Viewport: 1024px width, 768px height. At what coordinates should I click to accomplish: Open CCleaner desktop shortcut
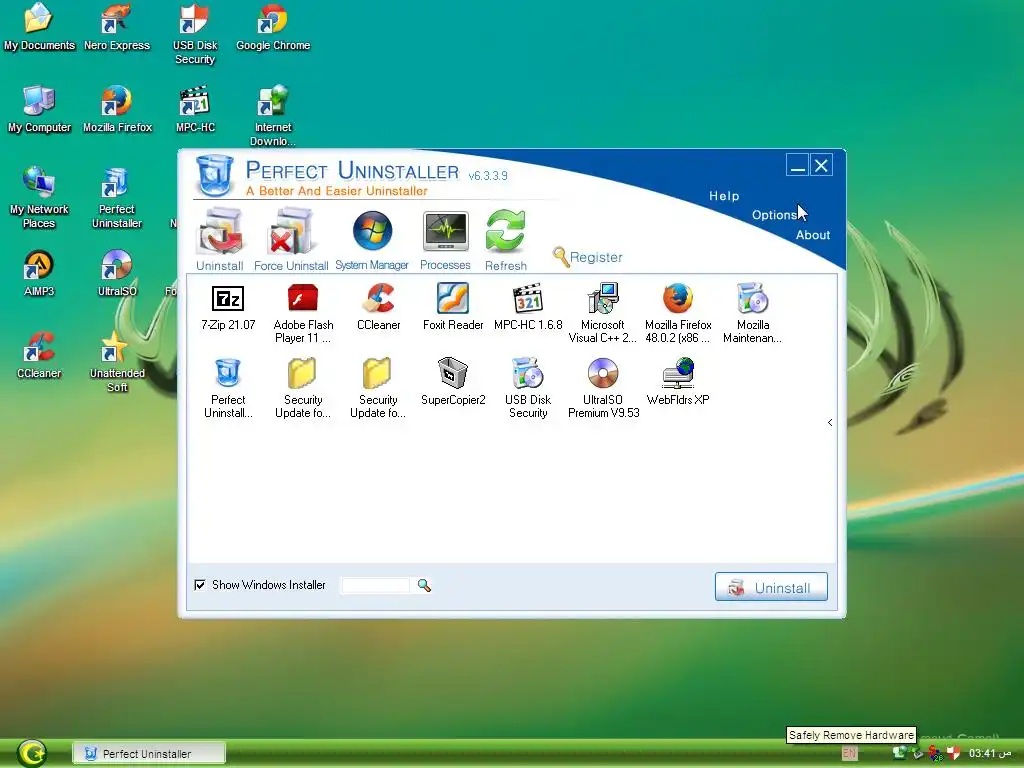point(39,355)
